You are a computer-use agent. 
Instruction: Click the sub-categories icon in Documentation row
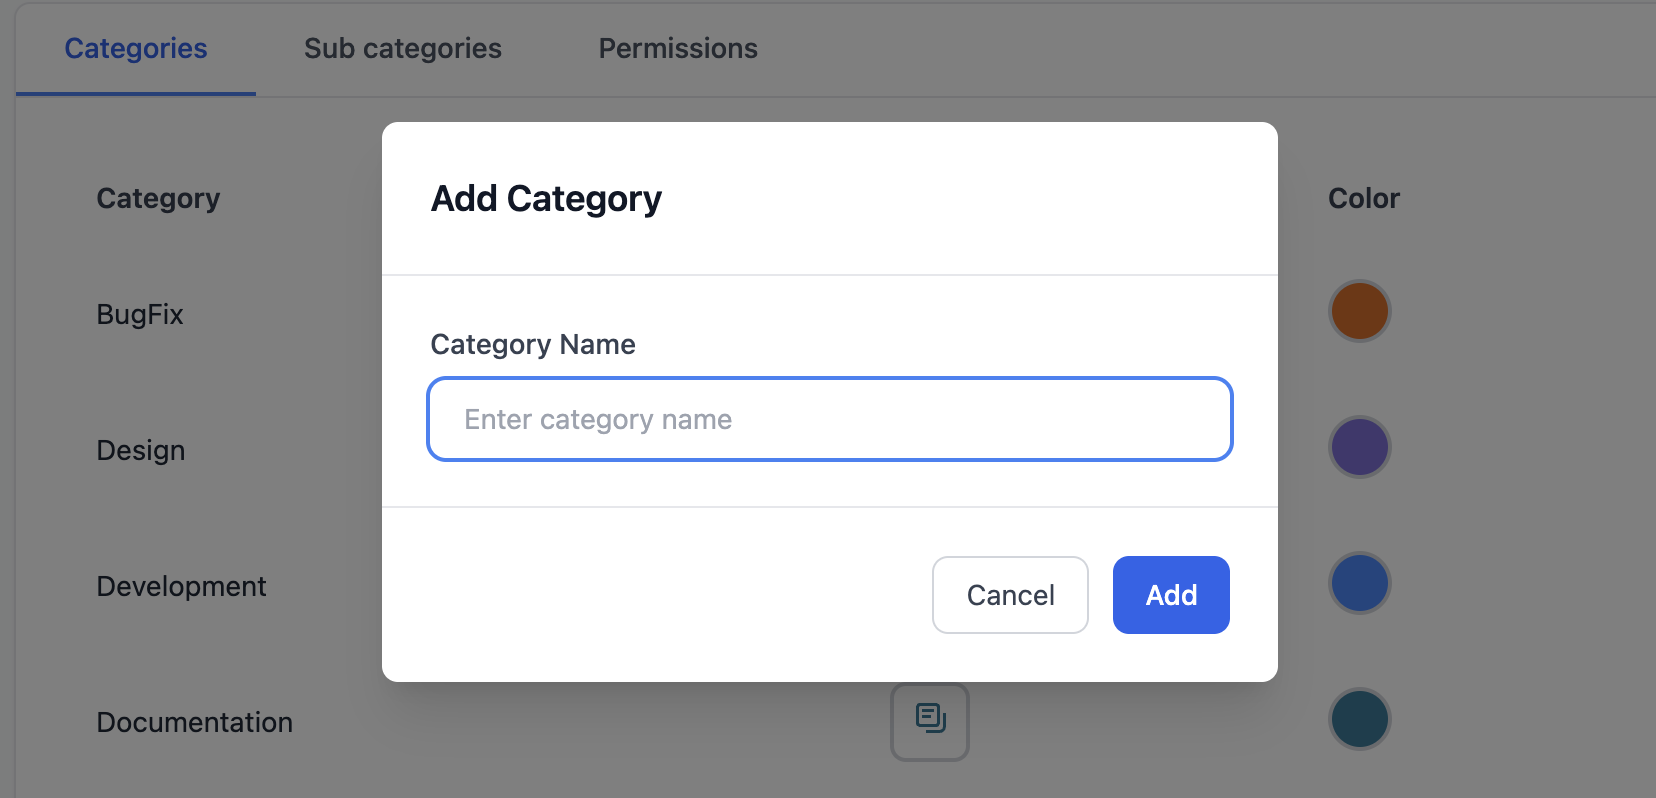(930, 720)
